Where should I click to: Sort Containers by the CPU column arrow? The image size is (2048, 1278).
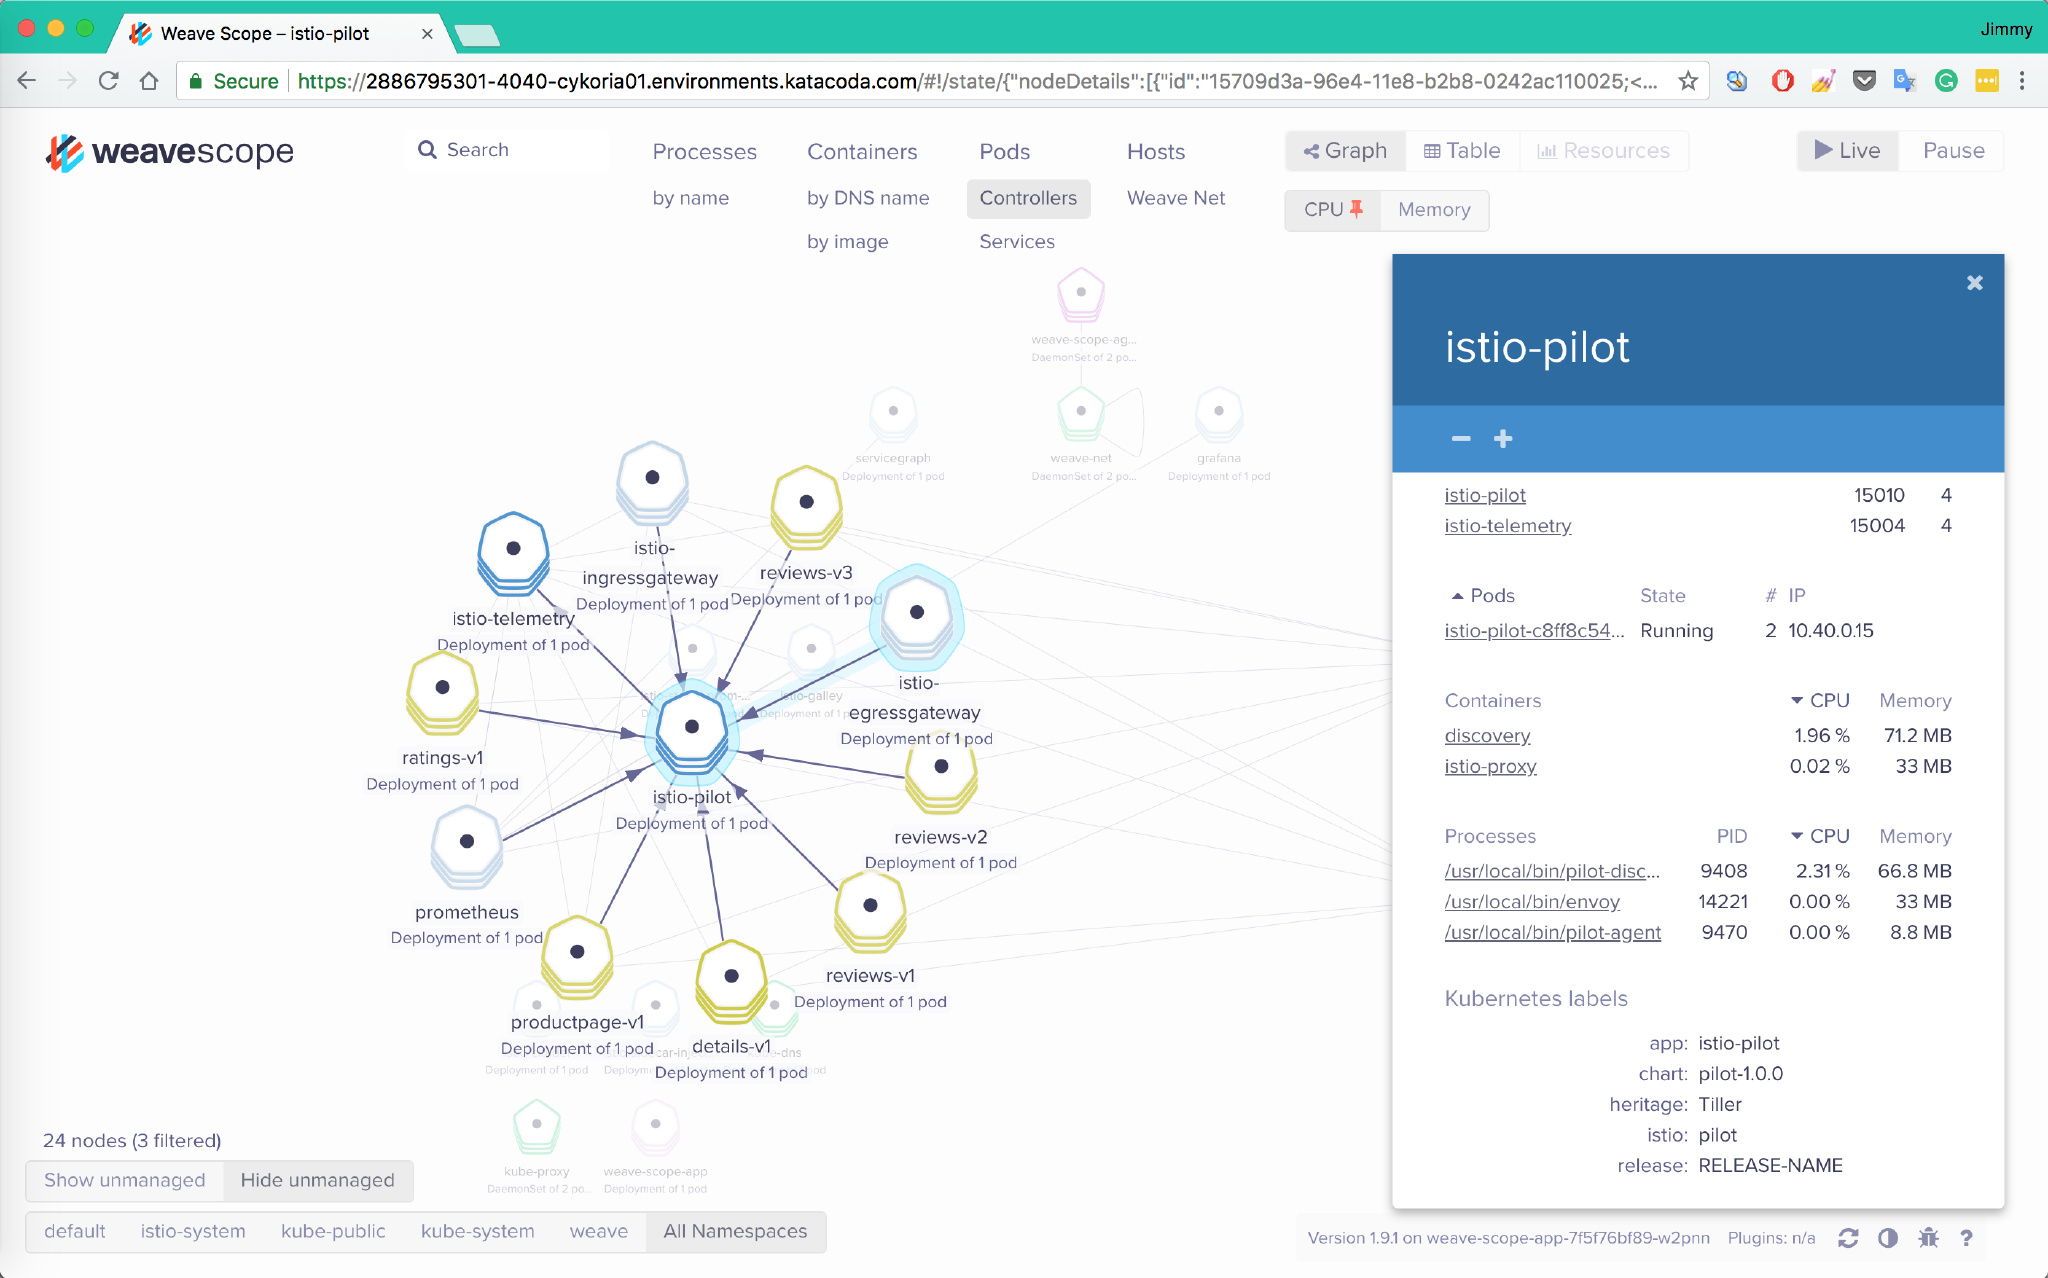click(1797, 701)
